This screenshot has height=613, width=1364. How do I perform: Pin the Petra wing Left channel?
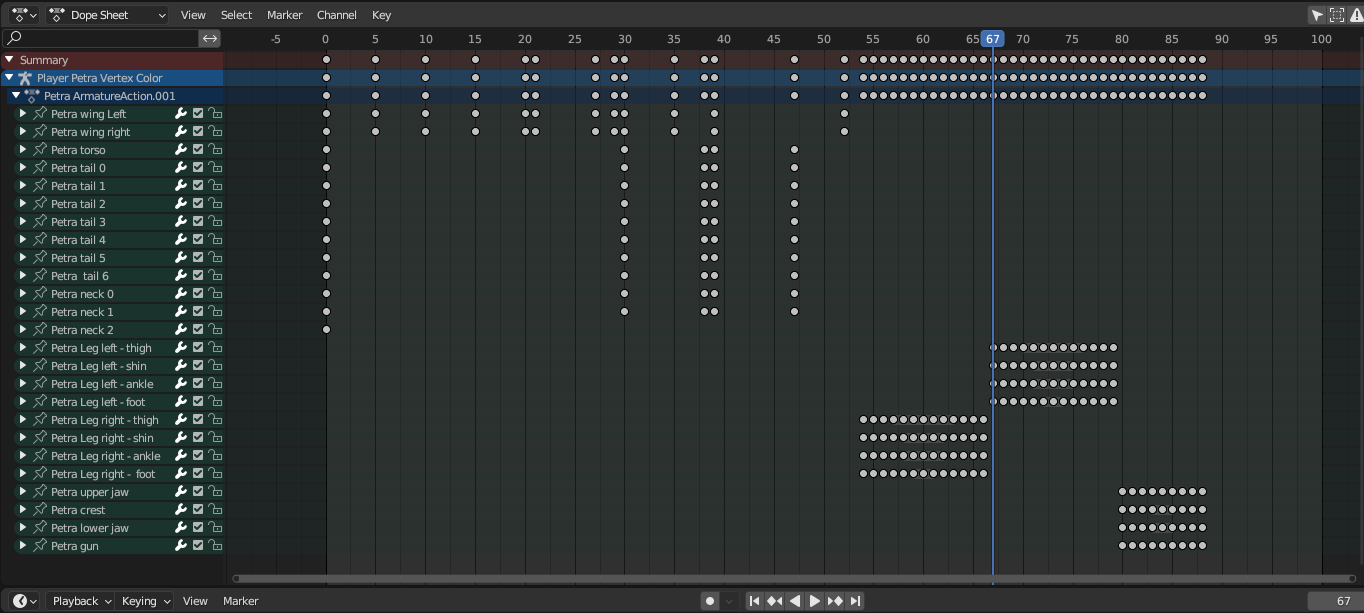[40, 114]
